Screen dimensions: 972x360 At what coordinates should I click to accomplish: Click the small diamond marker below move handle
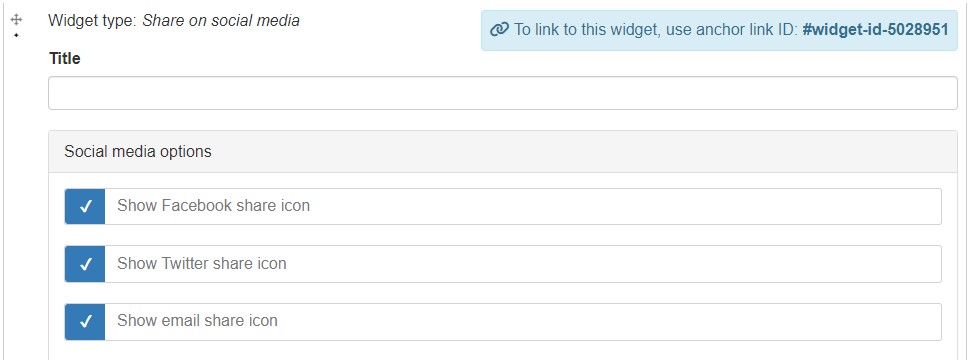tap(16, 35)
